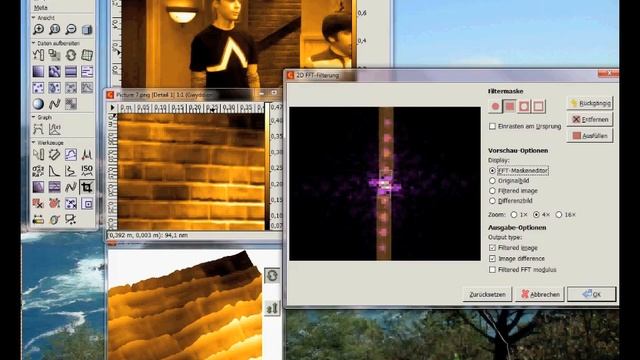Click the zoom 1:1 magnifier icon
Image resolution: width=640 pixels, height=360 pixels.
[x=54, y=29]
